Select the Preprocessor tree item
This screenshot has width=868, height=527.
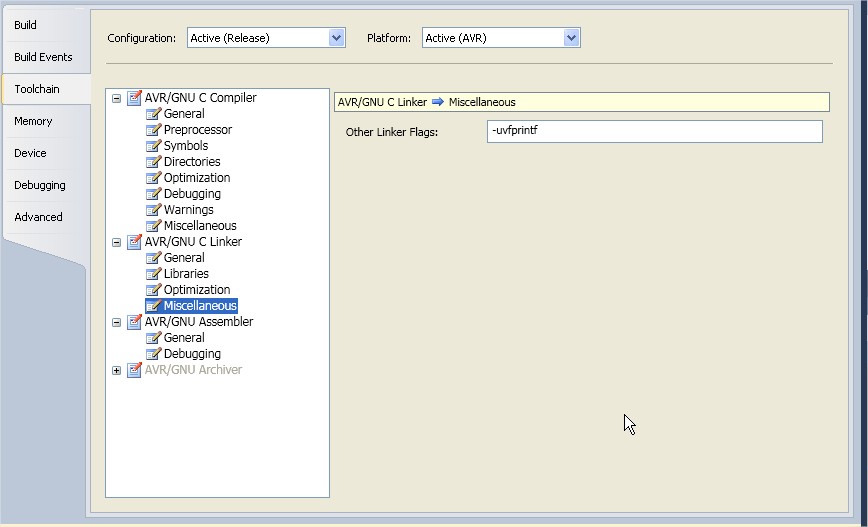[198, 130]
